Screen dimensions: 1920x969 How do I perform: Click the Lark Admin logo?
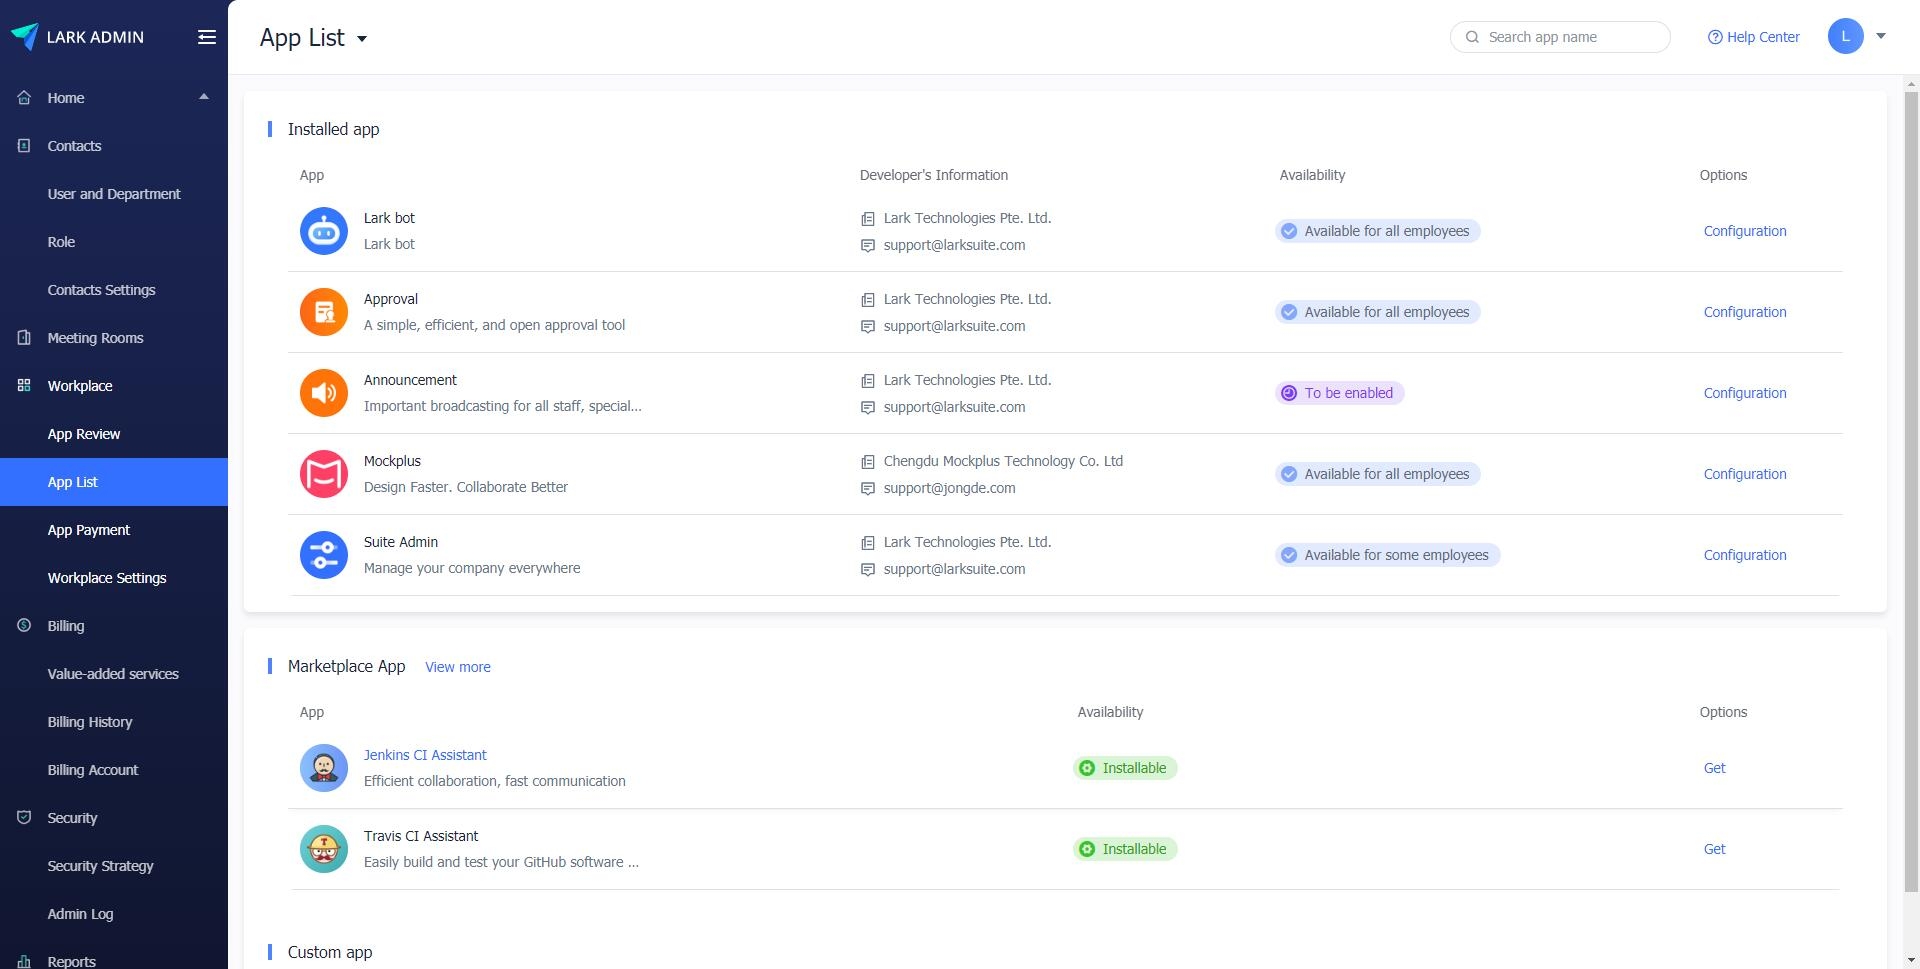click(x=25, y=37)
